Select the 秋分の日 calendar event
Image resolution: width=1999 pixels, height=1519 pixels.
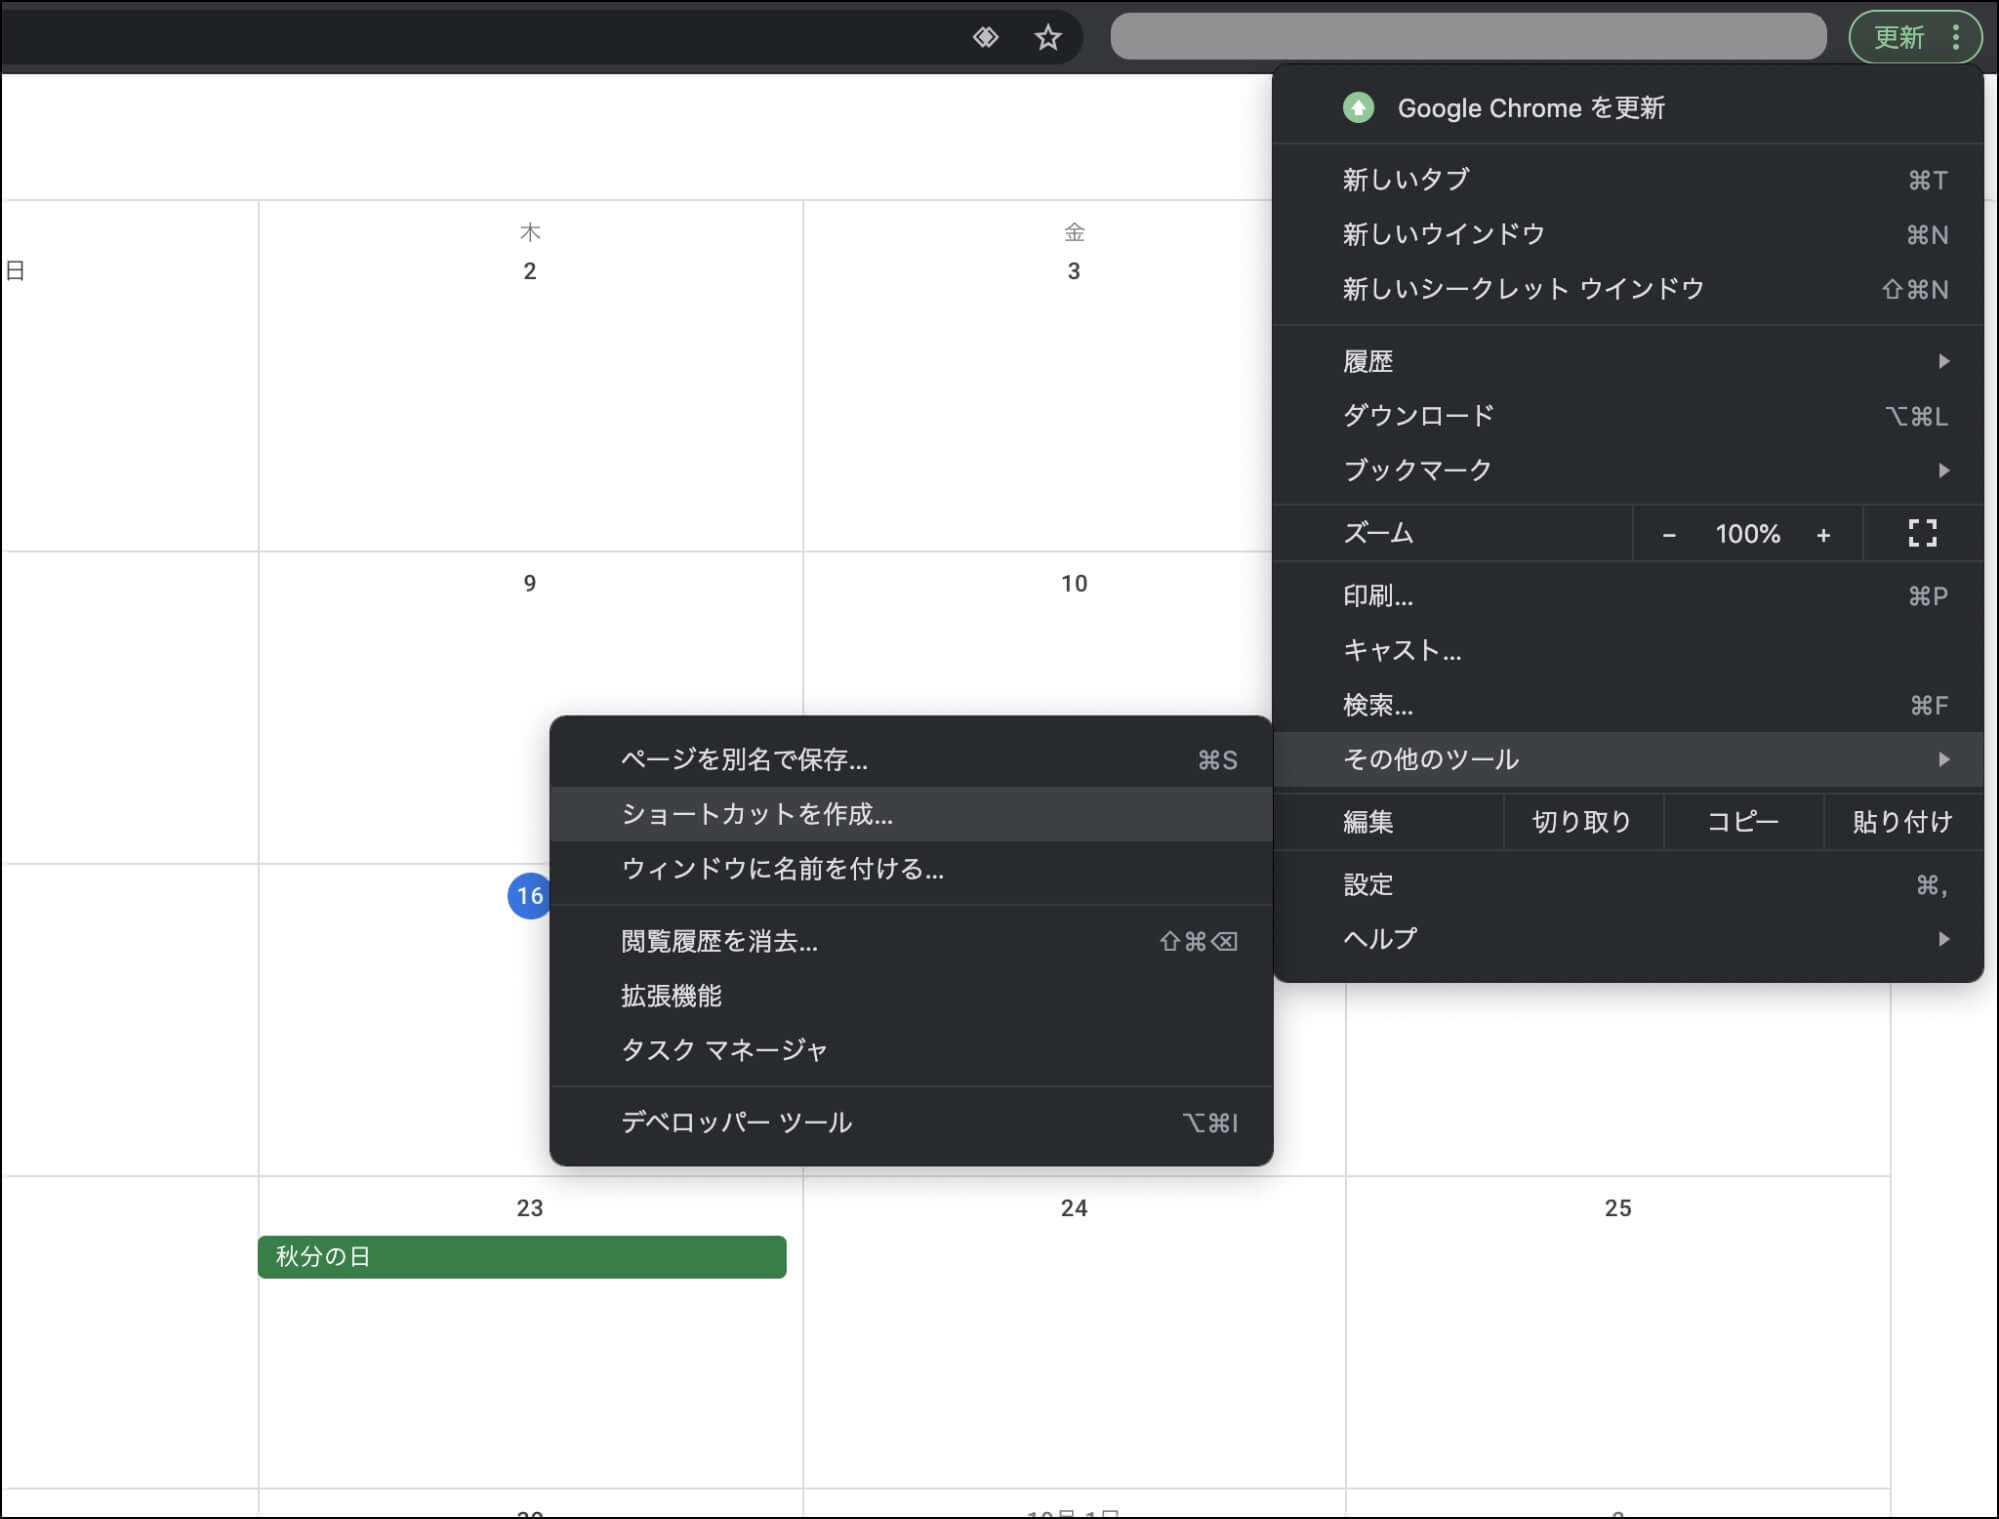coord(520,1257)
